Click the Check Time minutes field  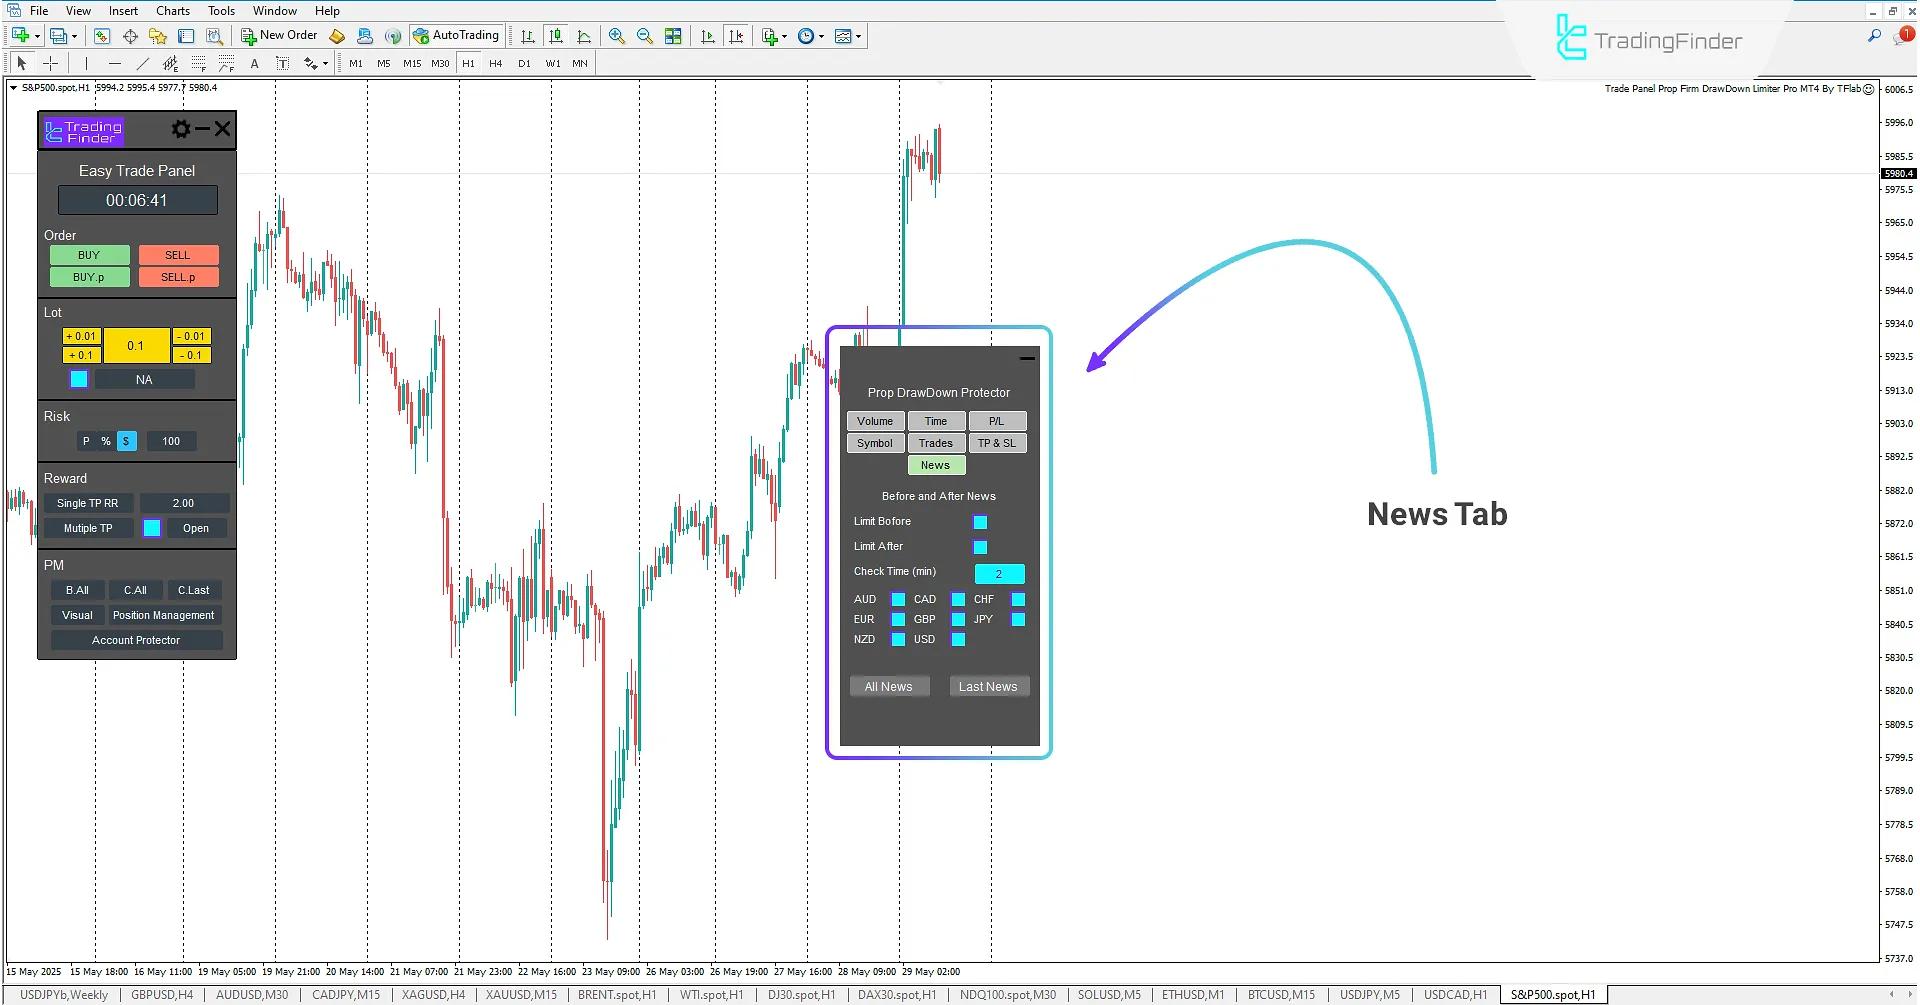pos(999,574)
